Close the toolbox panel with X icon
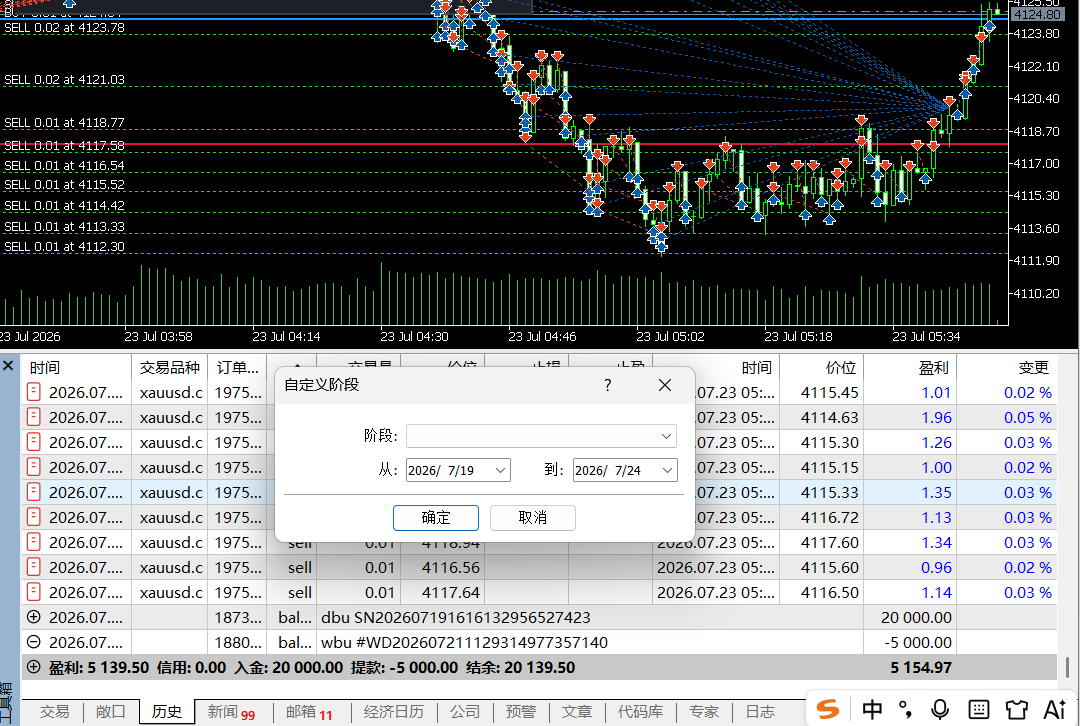Image resolution: width=1080 pixels, height=726 pixels. point(8,365)
